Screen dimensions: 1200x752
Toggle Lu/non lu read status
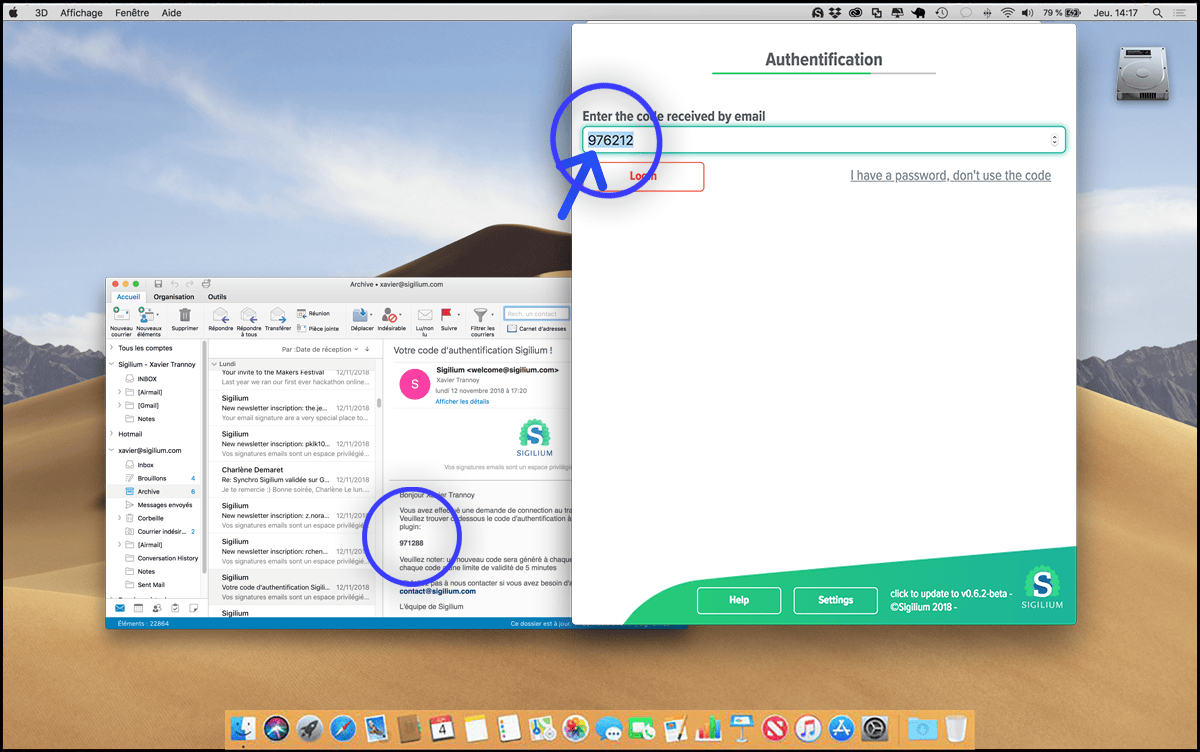(425, 316)
